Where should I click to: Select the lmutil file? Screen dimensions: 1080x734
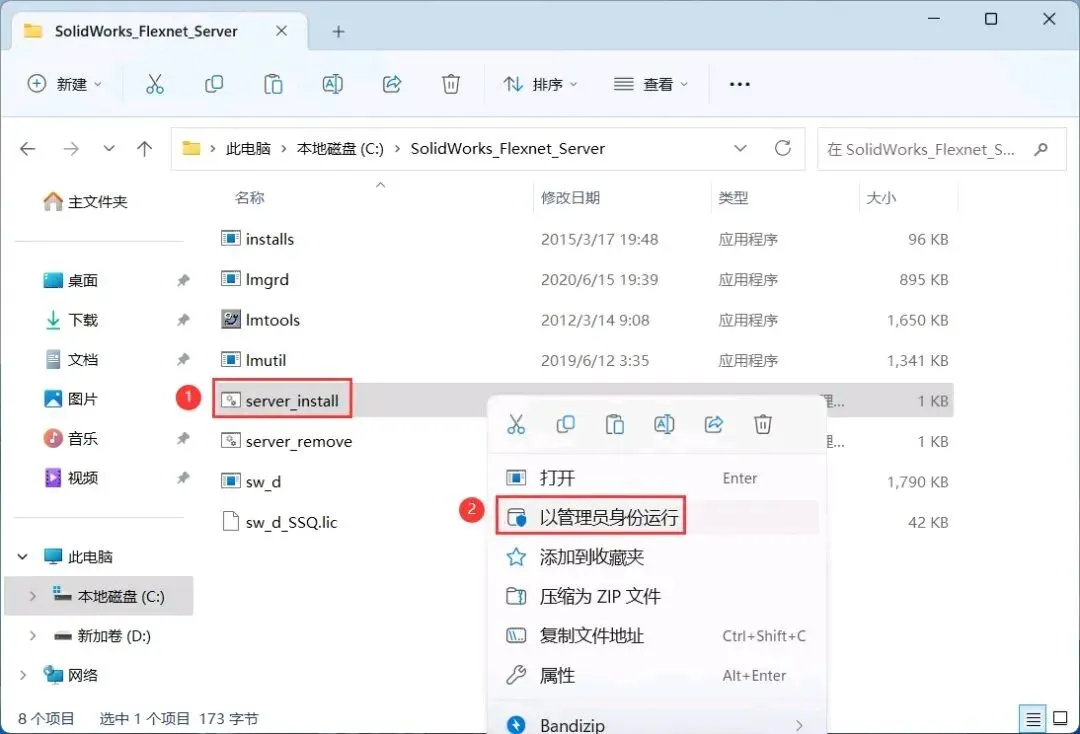point(253,360)
